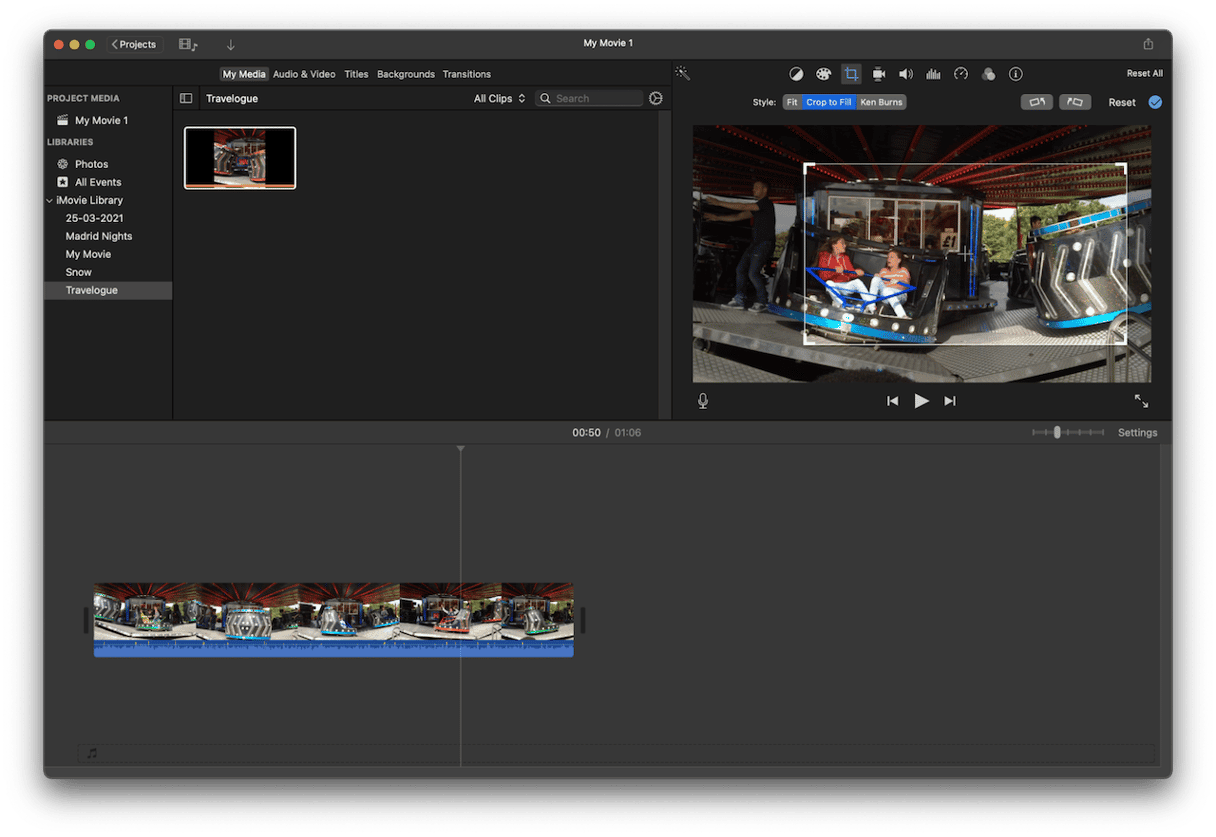Go back to Projects
The width and height of the screenshot is (1216, 837).
pyautogui.click(x=134, y=44)
